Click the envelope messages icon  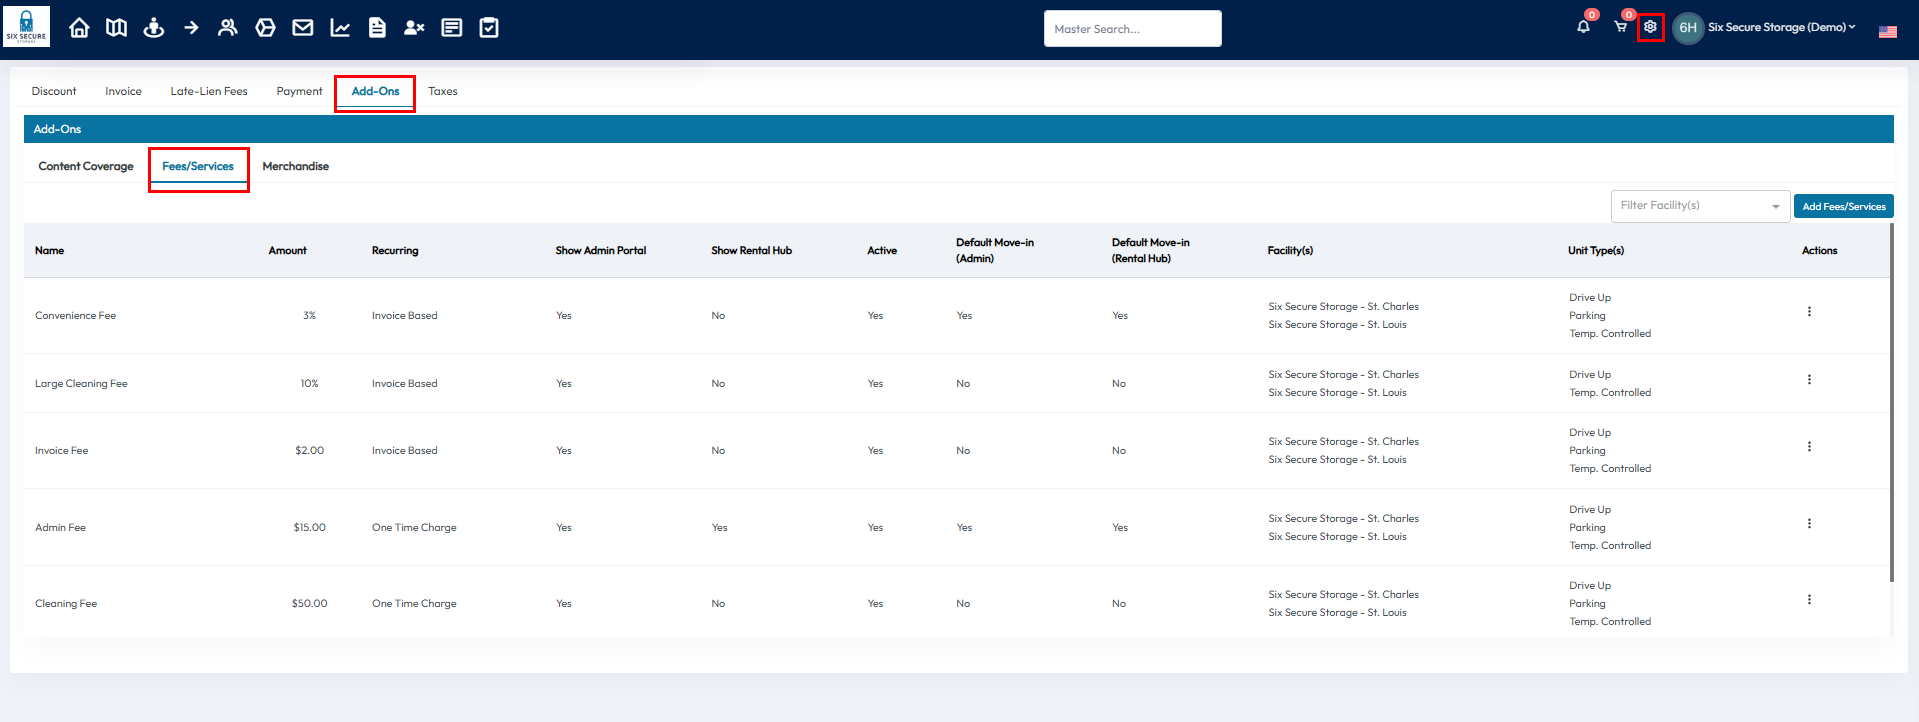(x=303, y=28)
